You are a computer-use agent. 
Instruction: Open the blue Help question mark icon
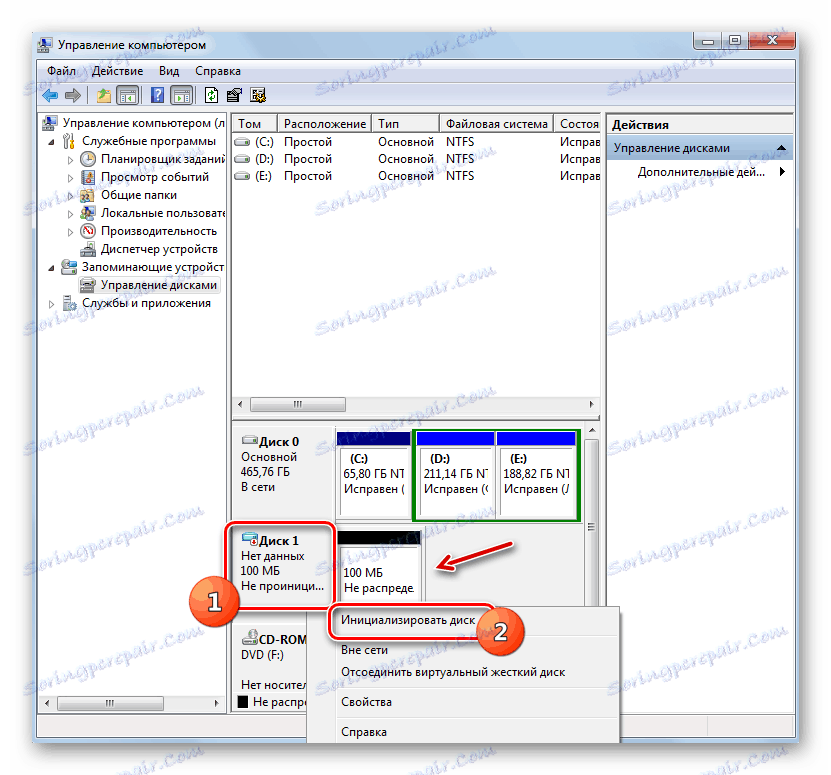[157, 95]
